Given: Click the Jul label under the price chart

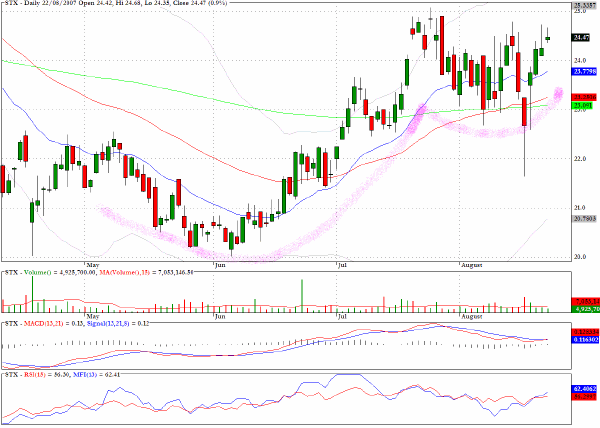Looking at the screenshot, I should pyautogui.click(x=342, y=265).
